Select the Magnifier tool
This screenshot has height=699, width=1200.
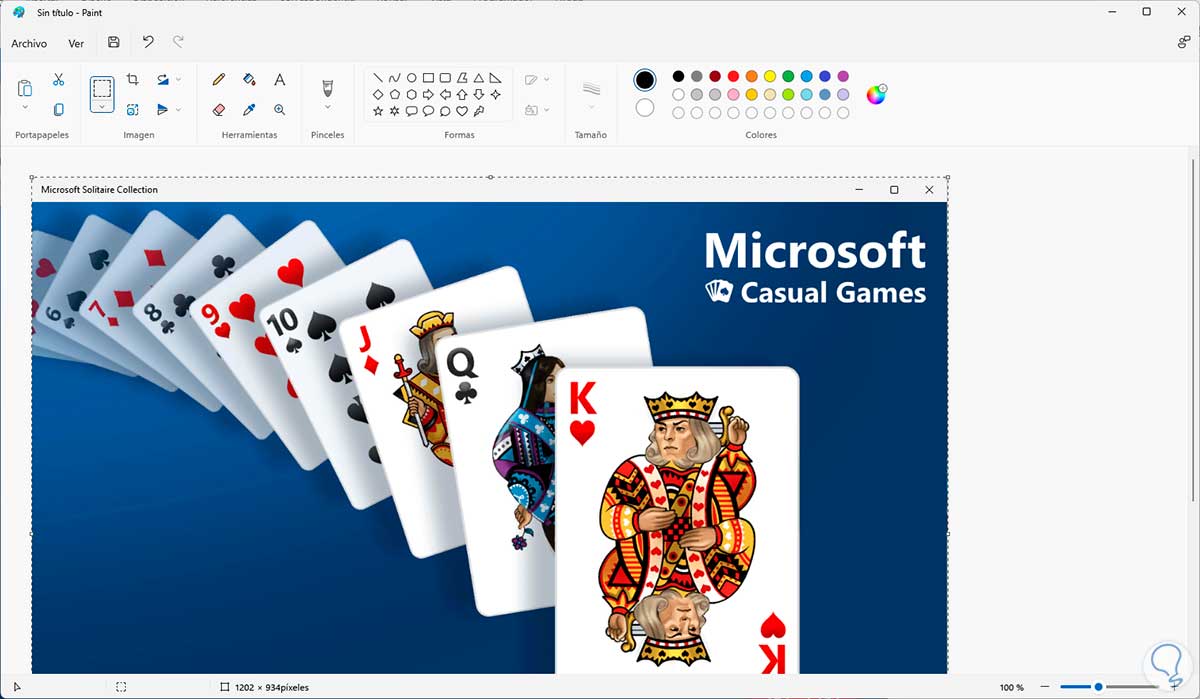click(x=279, y=109)
